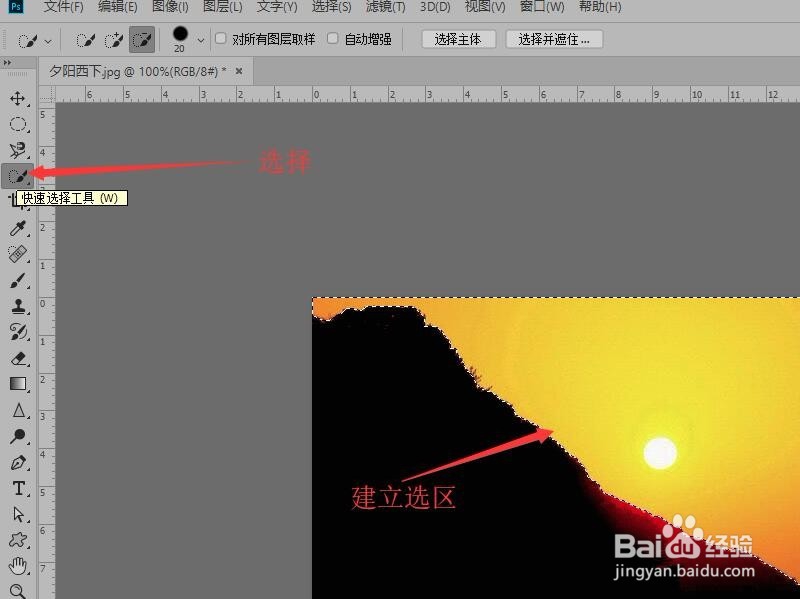Screen dimensions: 800x599
Task: Open the brush size picker dropdown arrow
Action: point(201,40)
